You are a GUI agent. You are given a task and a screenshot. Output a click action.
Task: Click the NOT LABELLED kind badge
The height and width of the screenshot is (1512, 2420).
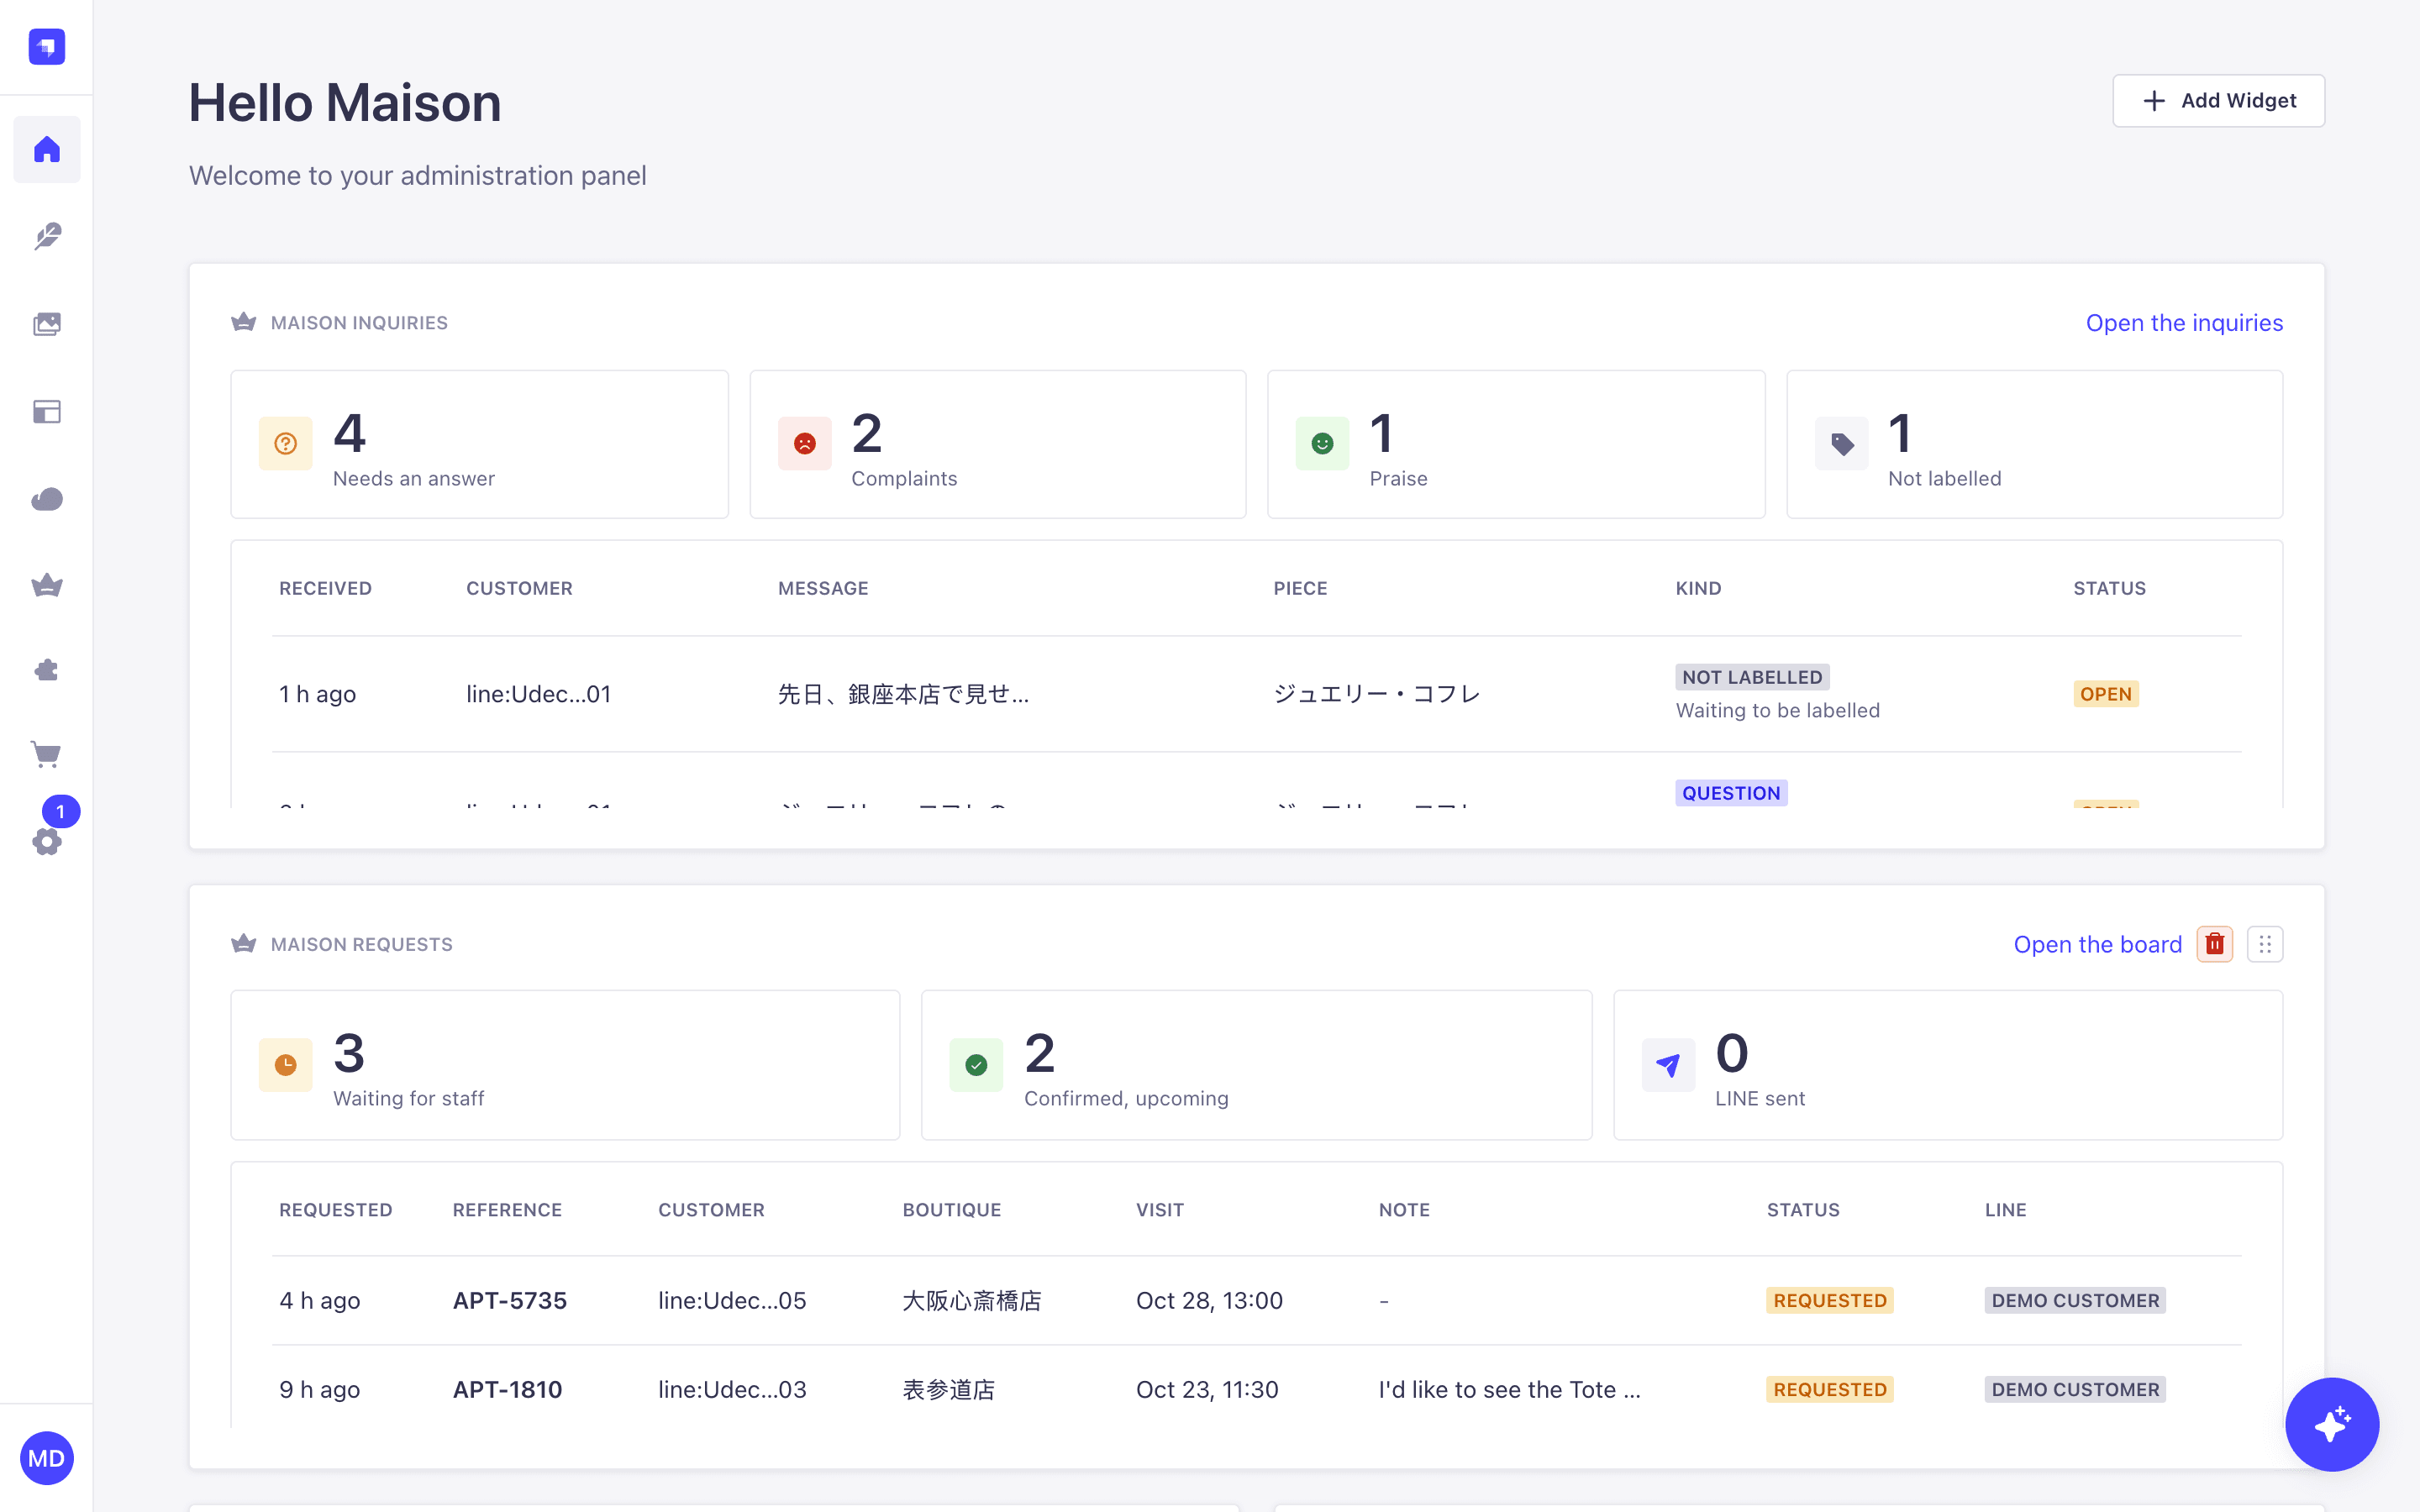pos(1752,677)
